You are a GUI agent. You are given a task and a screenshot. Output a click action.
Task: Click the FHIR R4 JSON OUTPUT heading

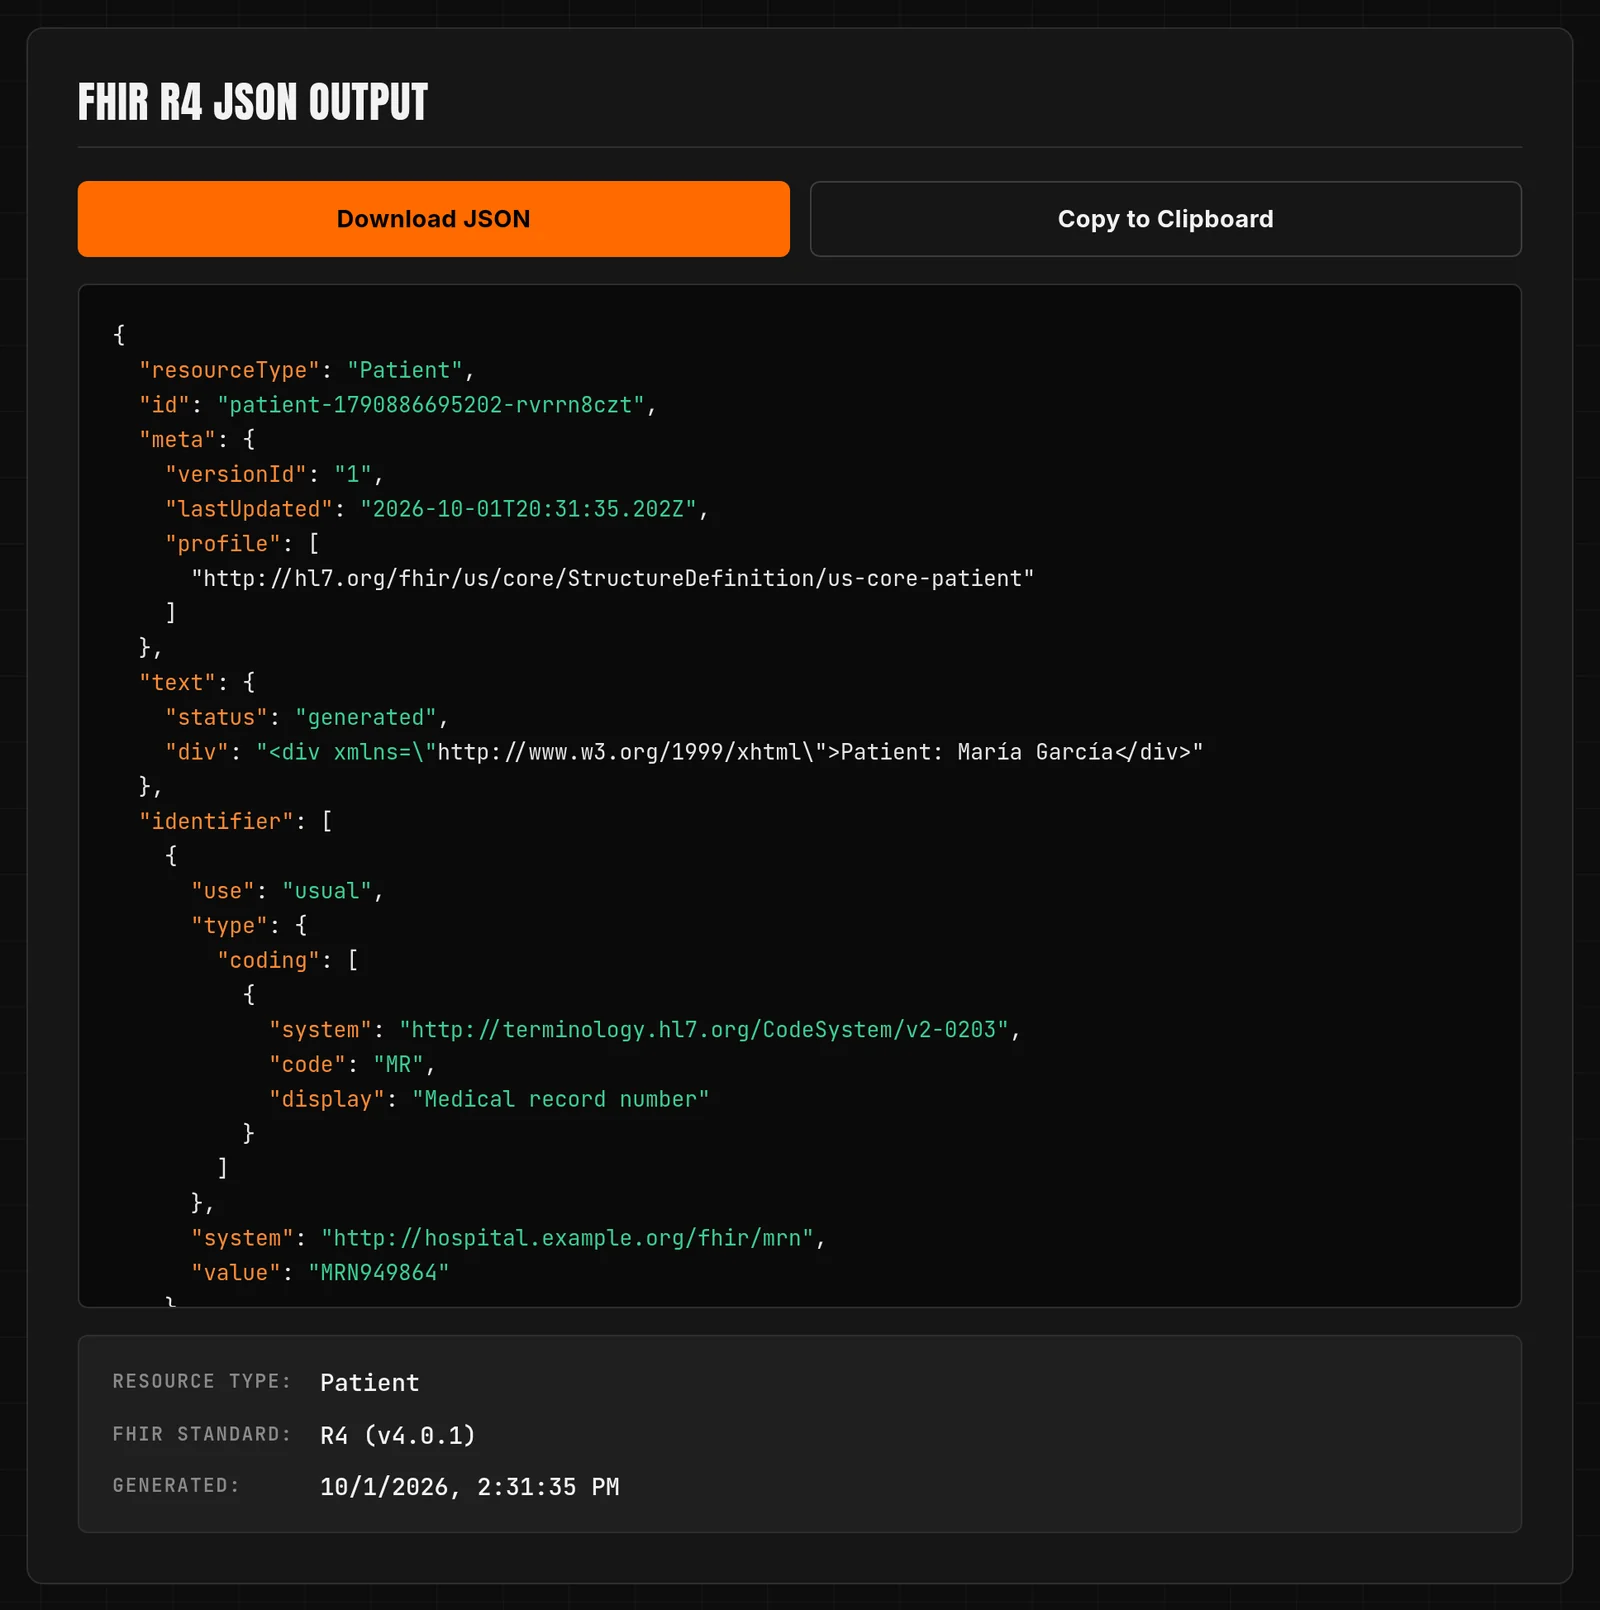point(253,102)
